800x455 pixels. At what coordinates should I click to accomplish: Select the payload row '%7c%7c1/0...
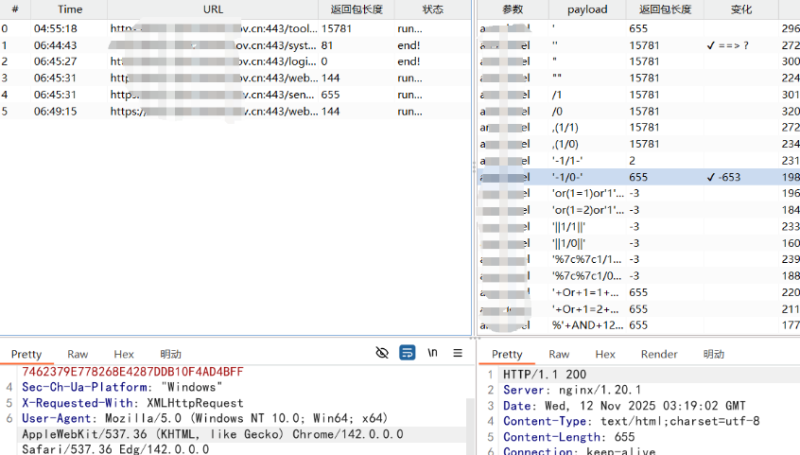coord(638,276)
